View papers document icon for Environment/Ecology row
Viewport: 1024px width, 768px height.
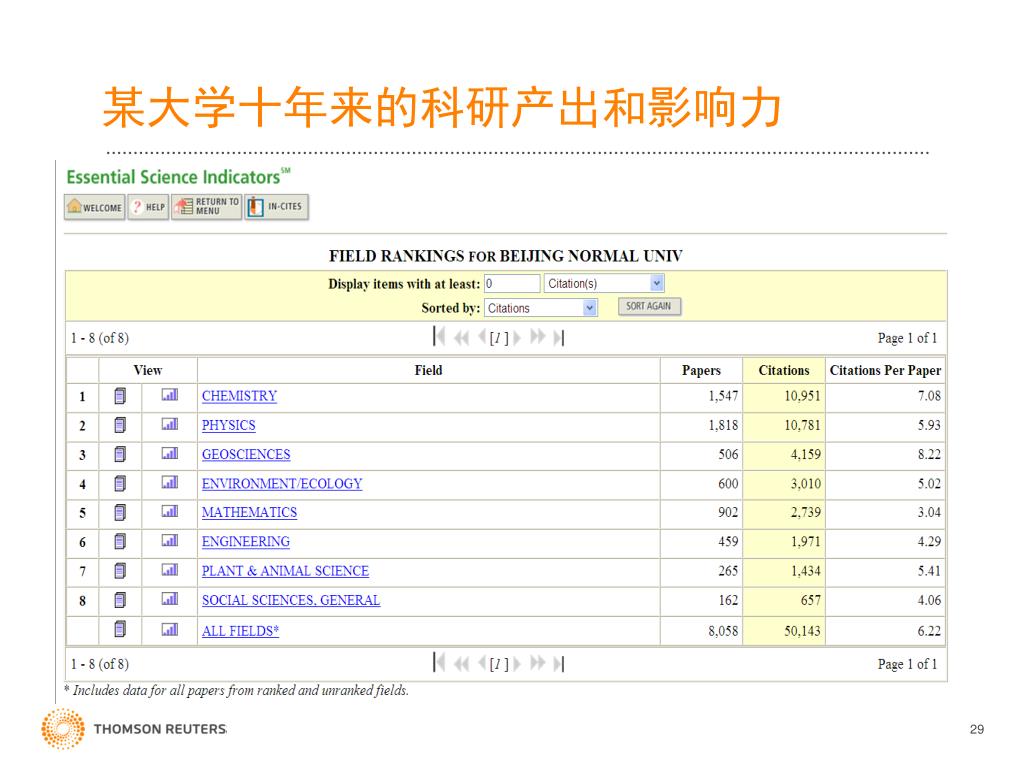(x=120, y=483)
